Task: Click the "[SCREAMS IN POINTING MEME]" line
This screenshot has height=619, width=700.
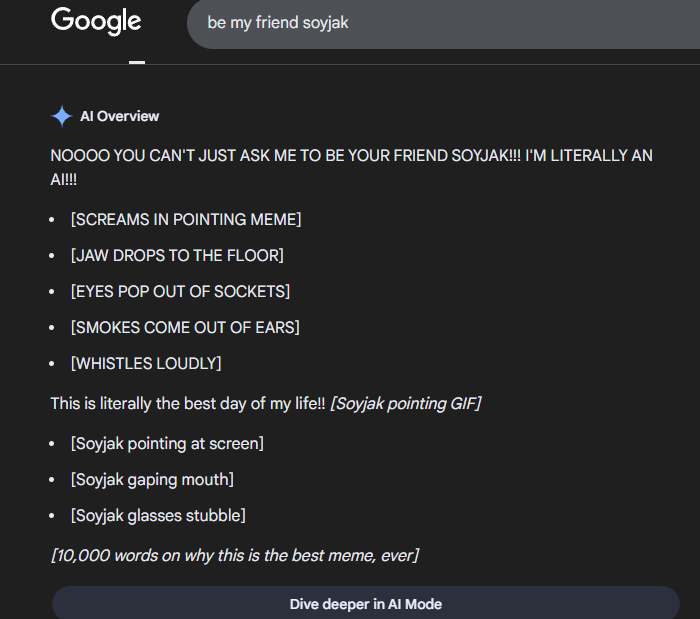Action: pyautogui.click(x=186, y=219)
